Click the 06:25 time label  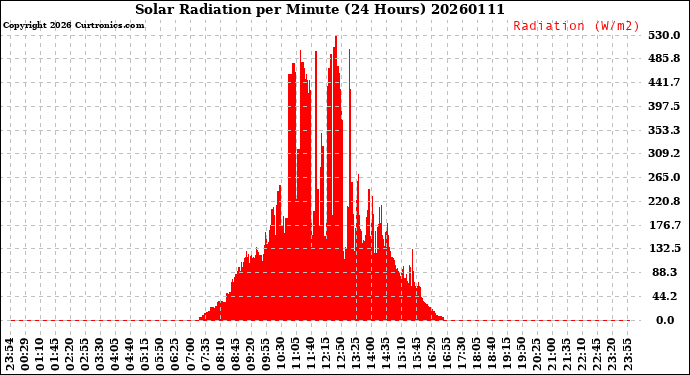click(175, 355)
